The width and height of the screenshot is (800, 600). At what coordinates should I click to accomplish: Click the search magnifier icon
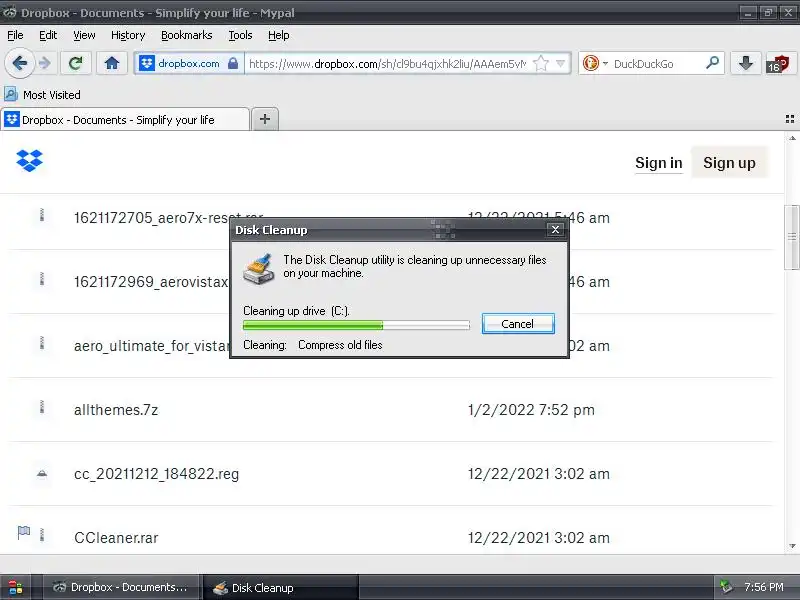click(x=712, y=63)
